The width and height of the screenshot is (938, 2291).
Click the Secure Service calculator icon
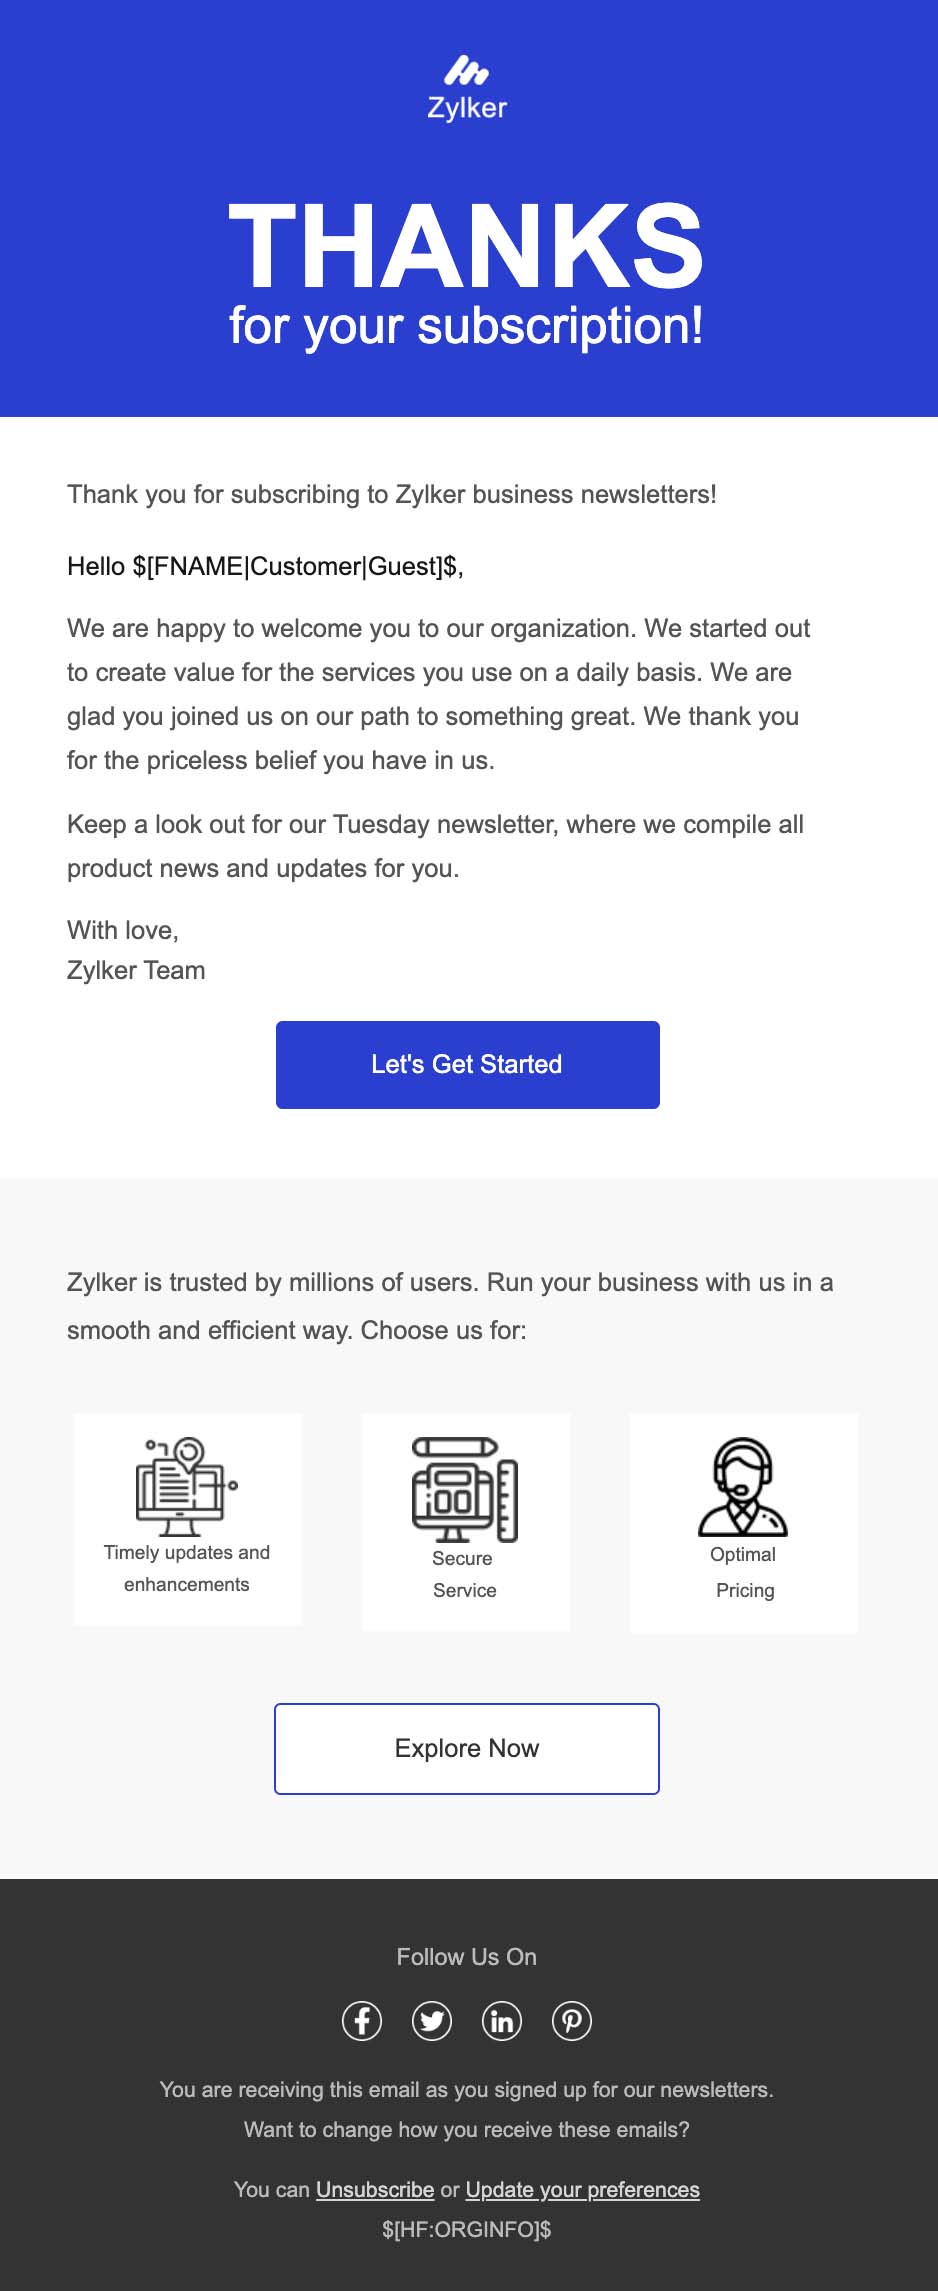[x=465, y=1489]
